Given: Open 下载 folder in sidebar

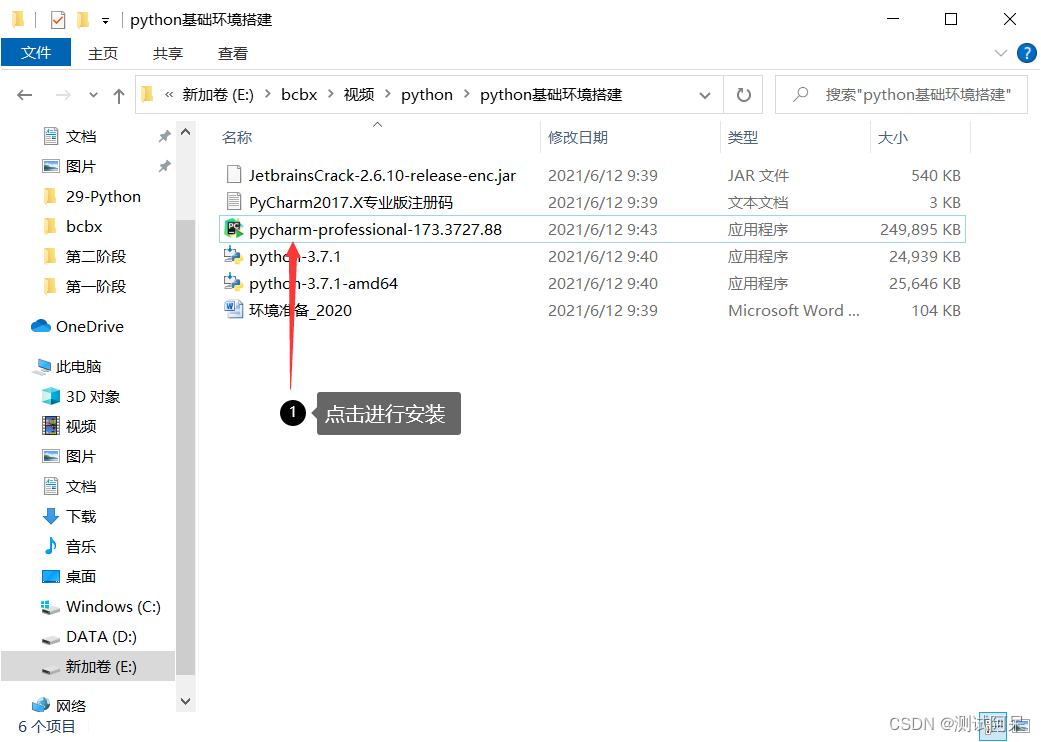Looking at the screenshot, I should click(x=69, y=516).
